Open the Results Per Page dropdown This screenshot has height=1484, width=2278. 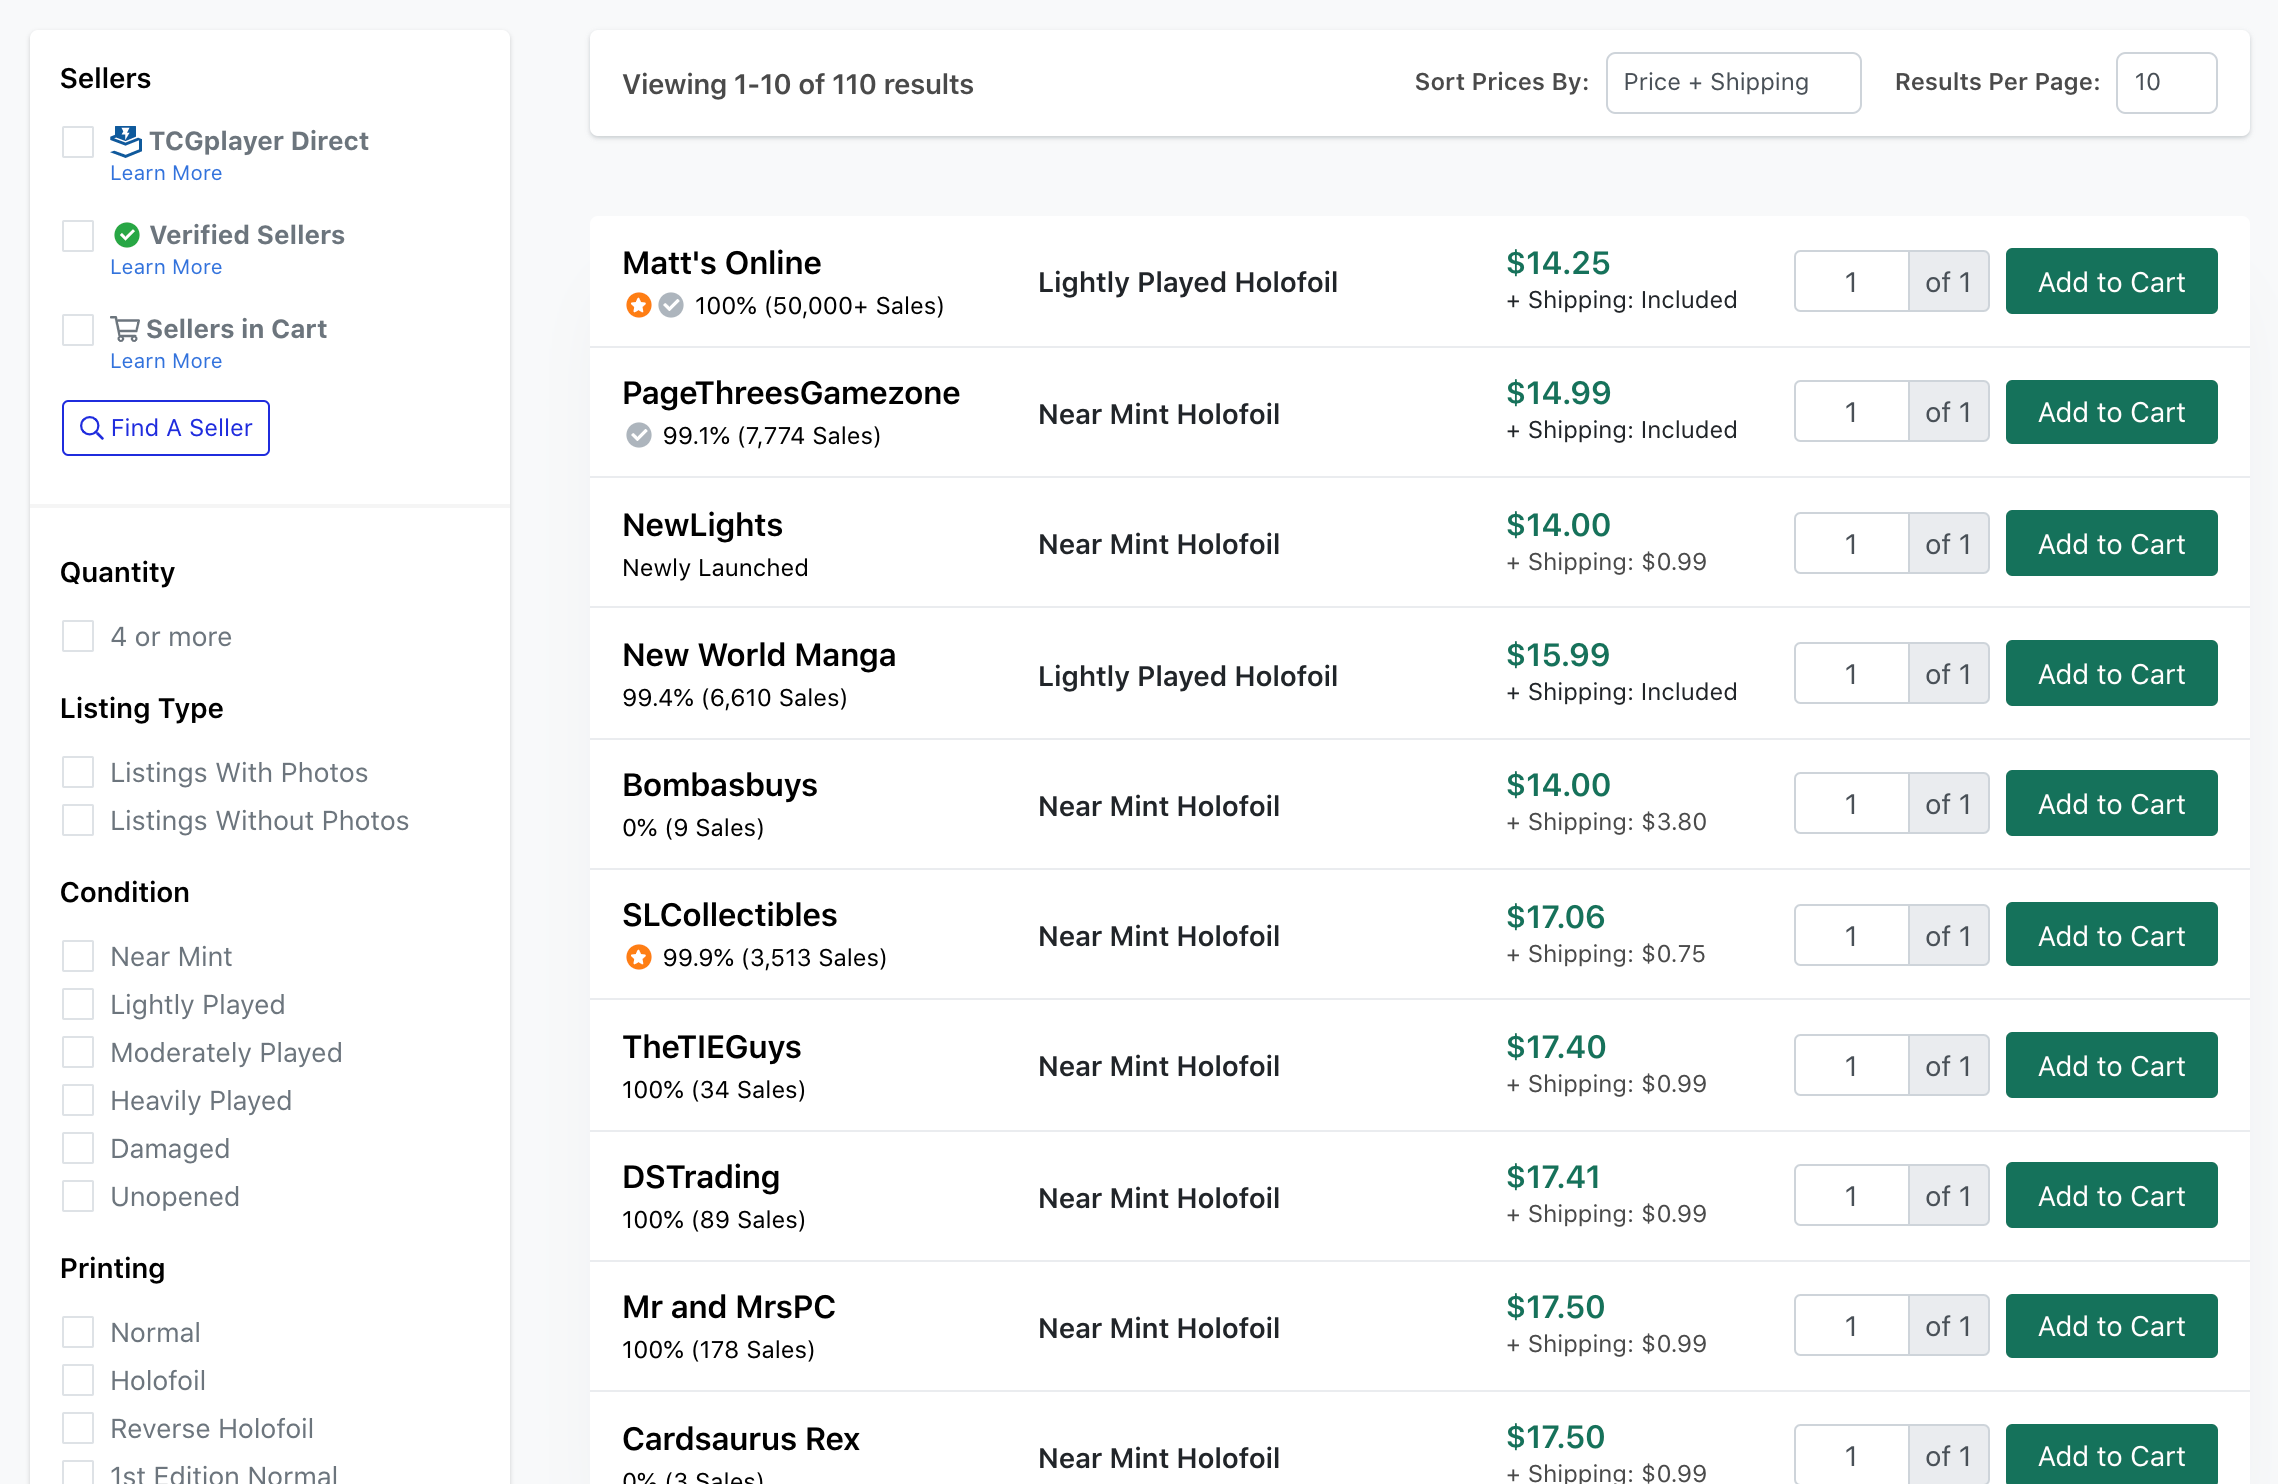tap(2166, 83)
